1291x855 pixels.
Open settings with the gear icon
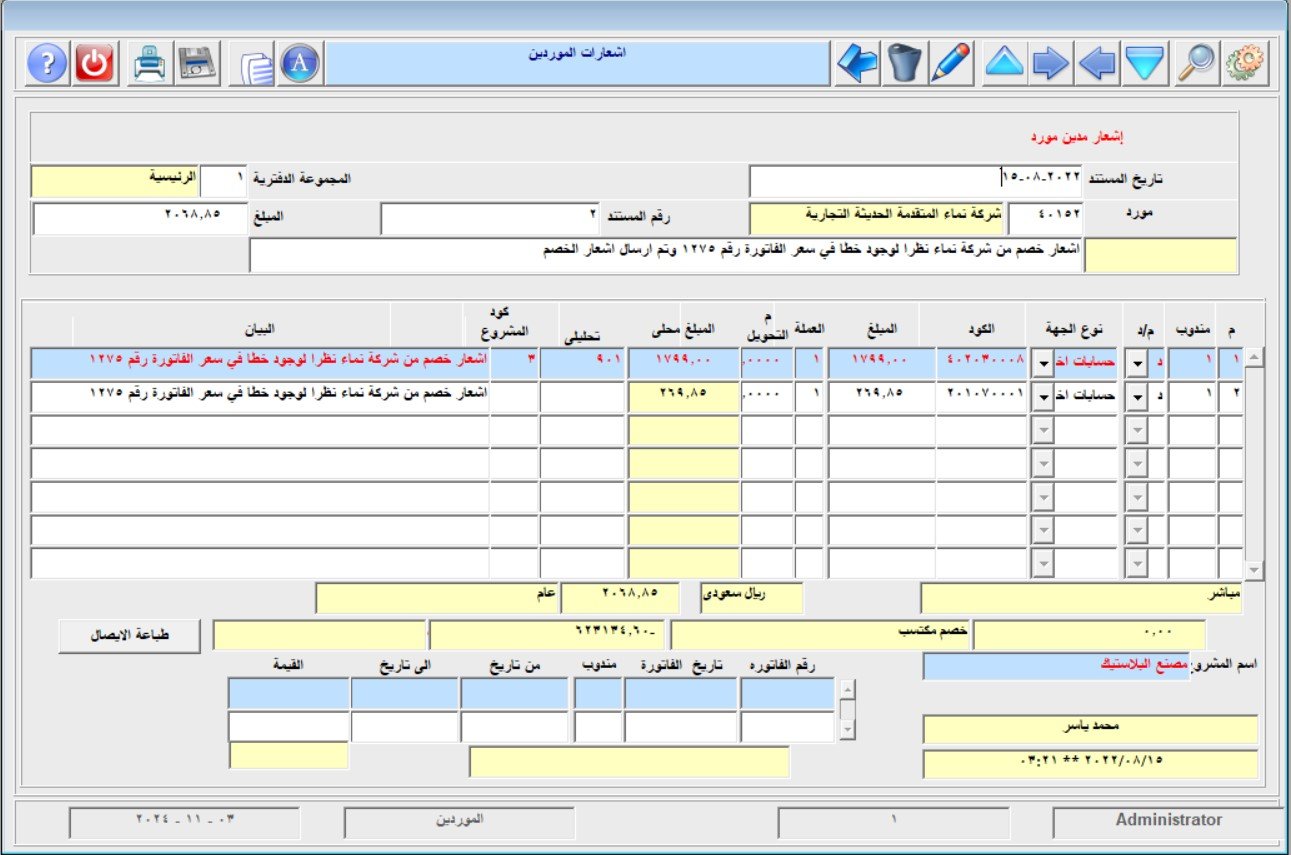(x=1245, y=64)
